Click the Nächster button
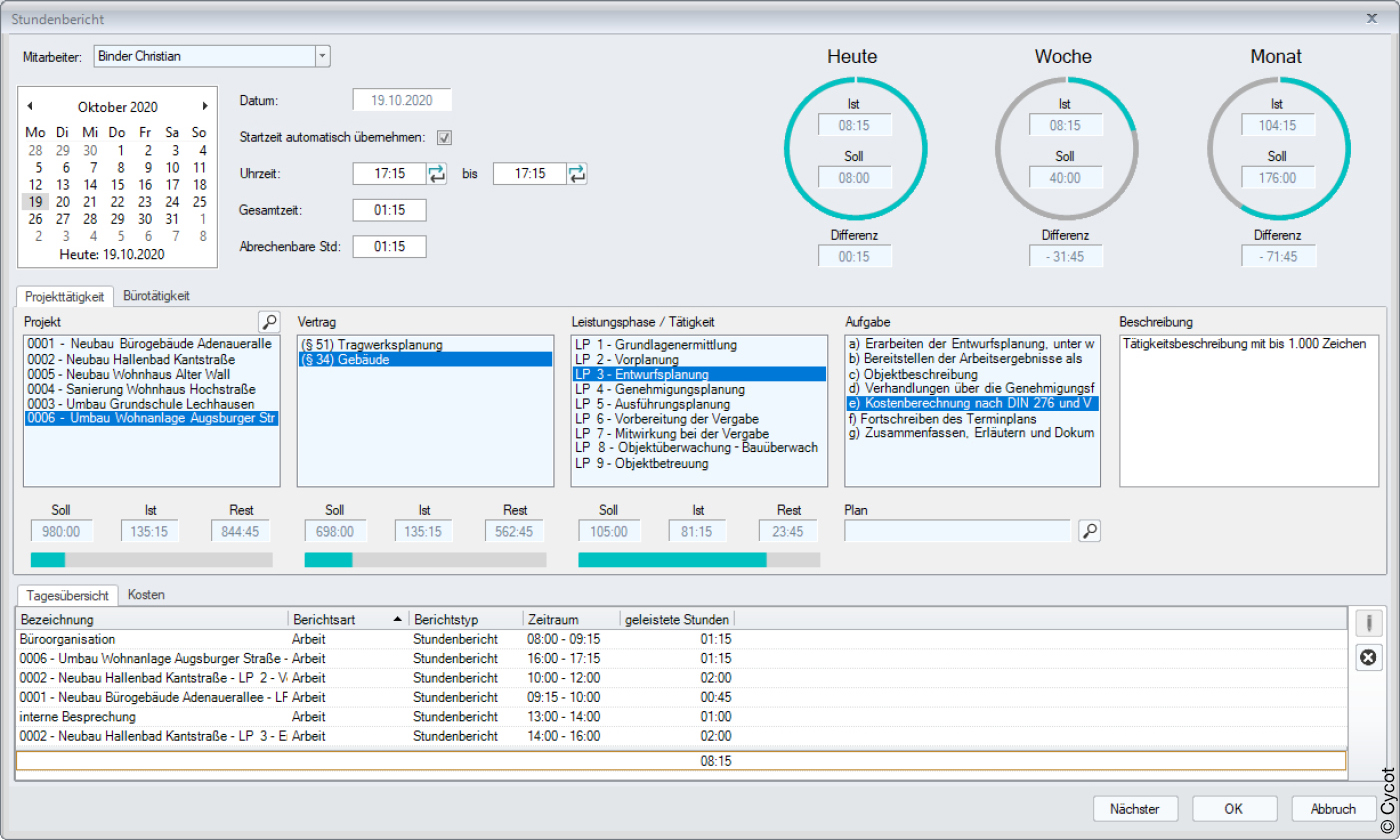1400x840 pixels. pos(1135,808)
